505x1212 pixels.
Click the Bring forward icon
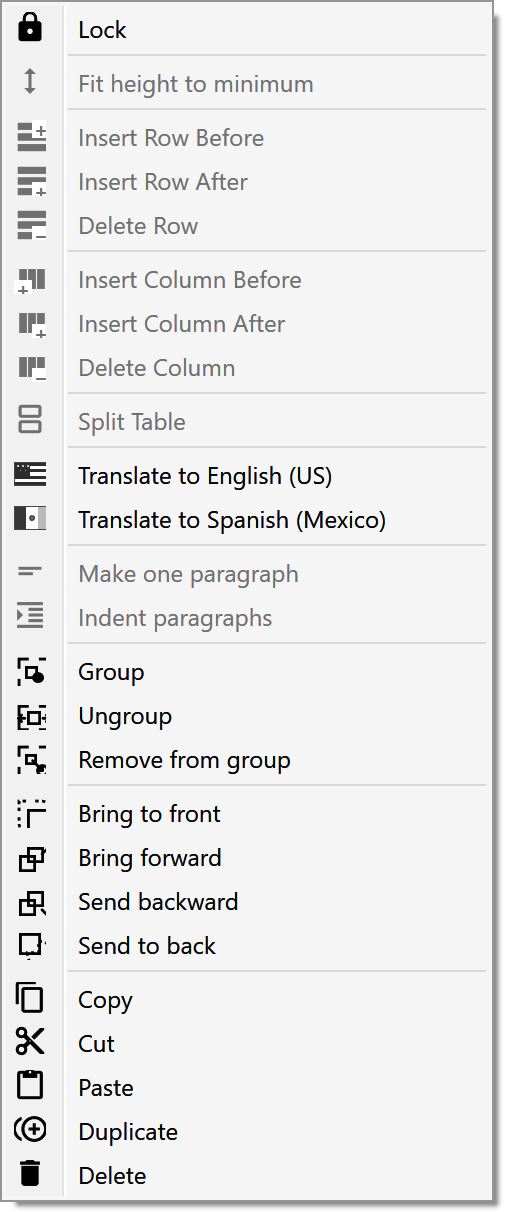pyautogui.click(x=31, y=858)
